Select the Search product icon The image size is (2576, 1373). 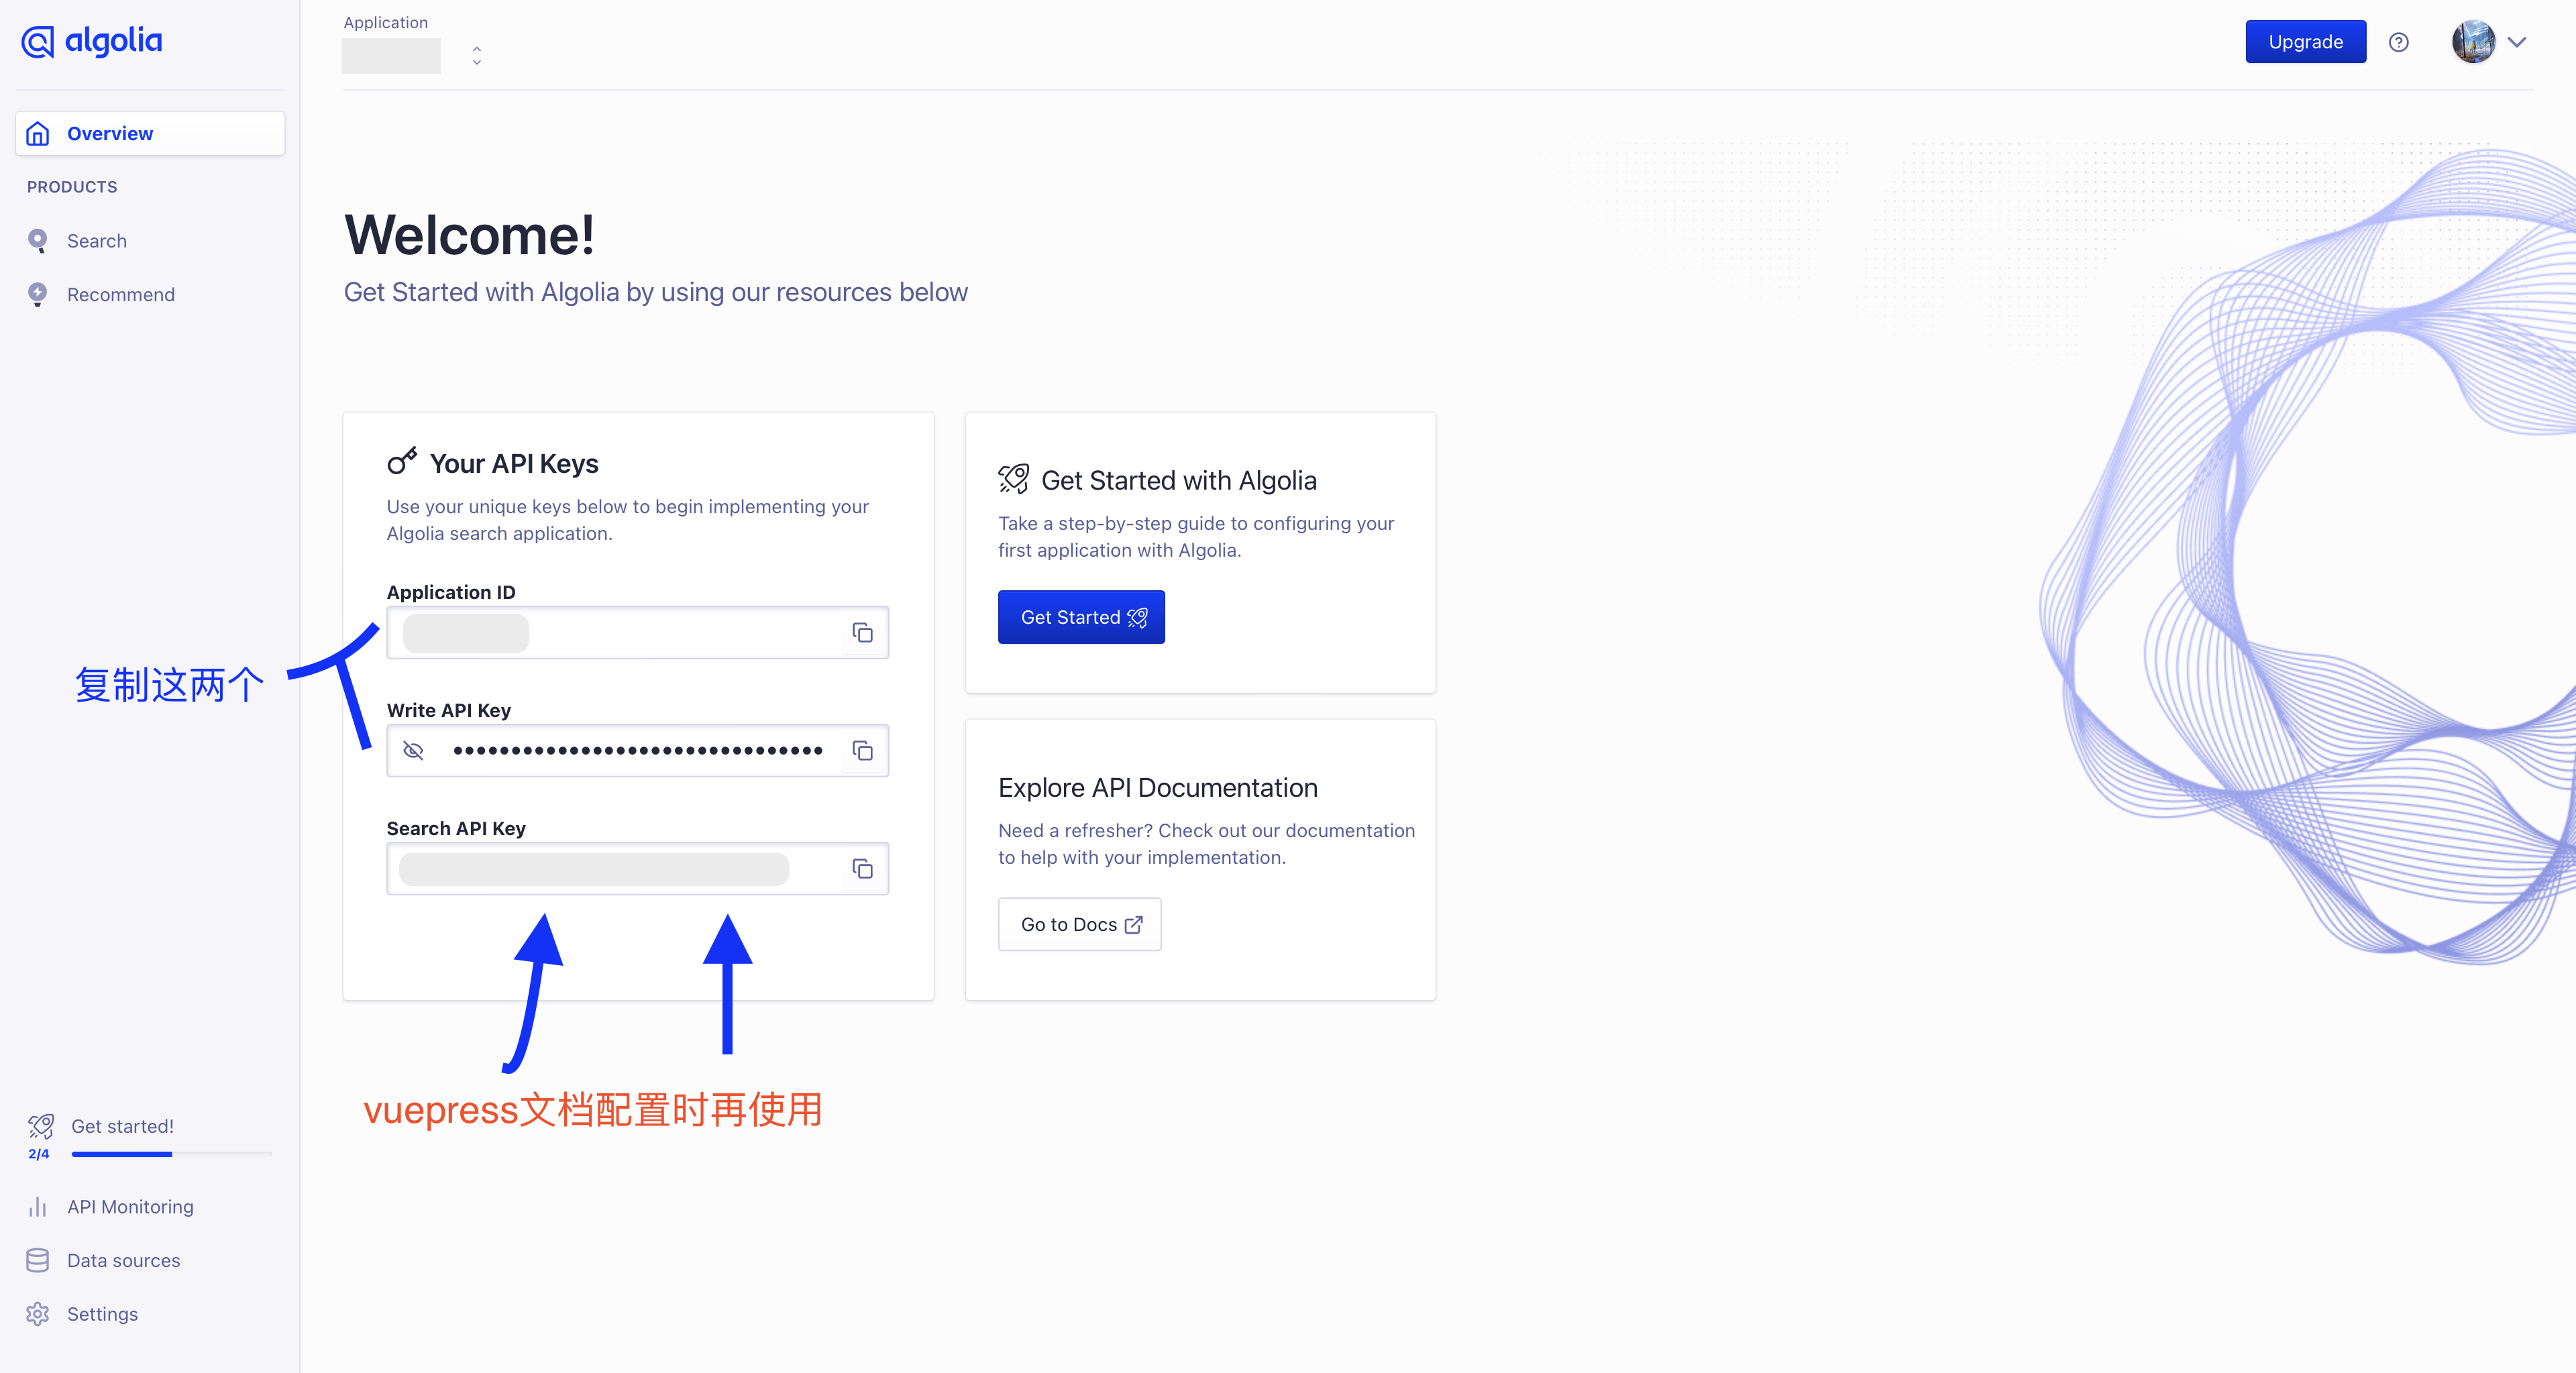pyautogui.click(x=37, y=240)
